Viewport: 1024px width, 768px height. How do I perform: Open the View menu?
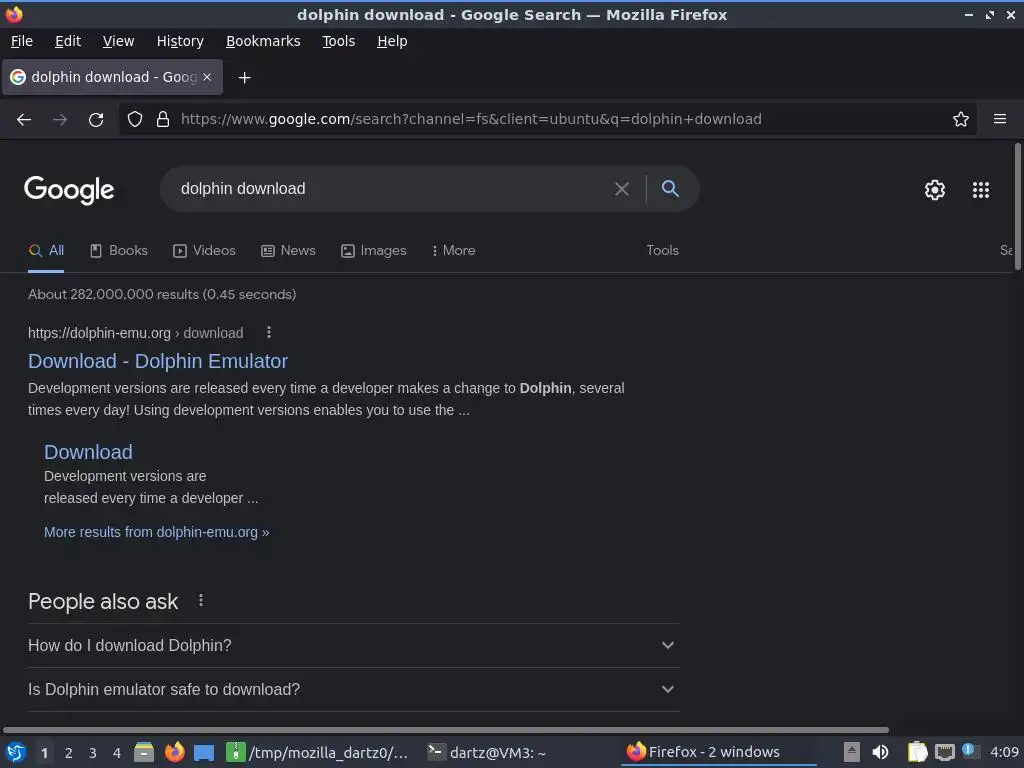tap(118, 41)
